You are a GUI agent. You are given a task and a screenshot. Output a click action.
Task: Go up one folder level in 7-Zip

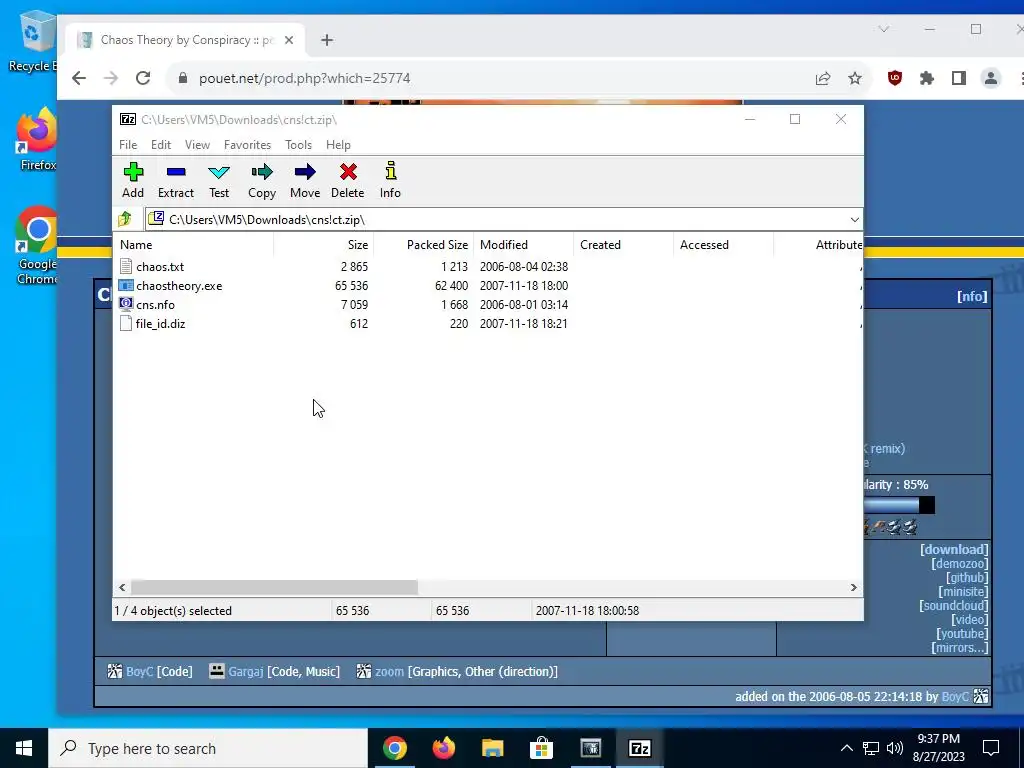click(x=125, y=219)
